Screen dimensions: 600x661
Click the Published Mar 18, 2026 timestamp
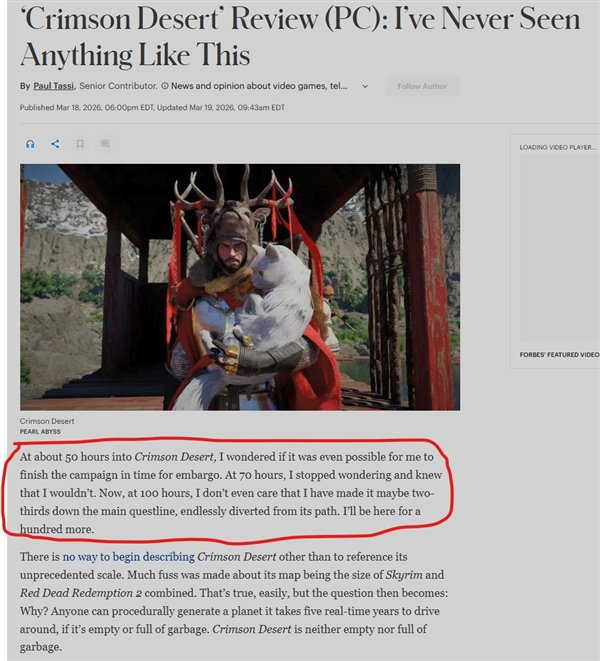tap(86, 107)
